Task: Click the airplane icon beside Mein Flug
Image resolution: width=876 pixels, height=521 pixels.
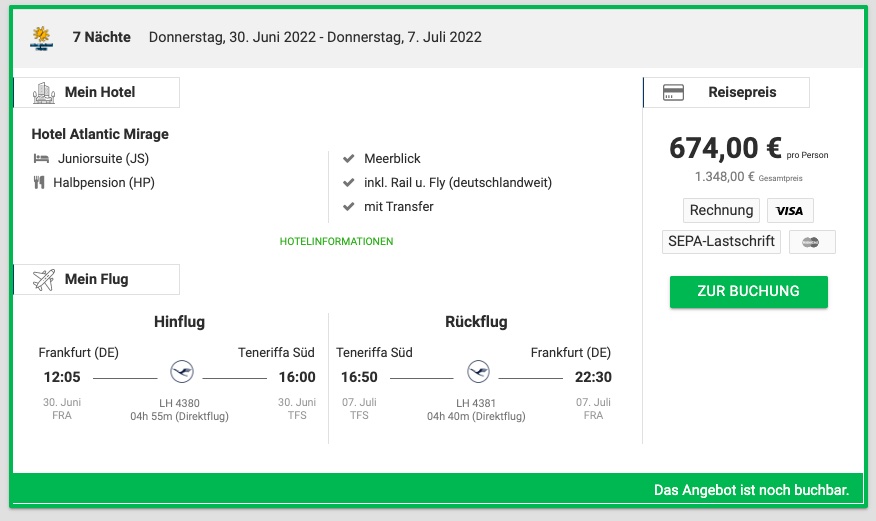Action: (44, 280)
